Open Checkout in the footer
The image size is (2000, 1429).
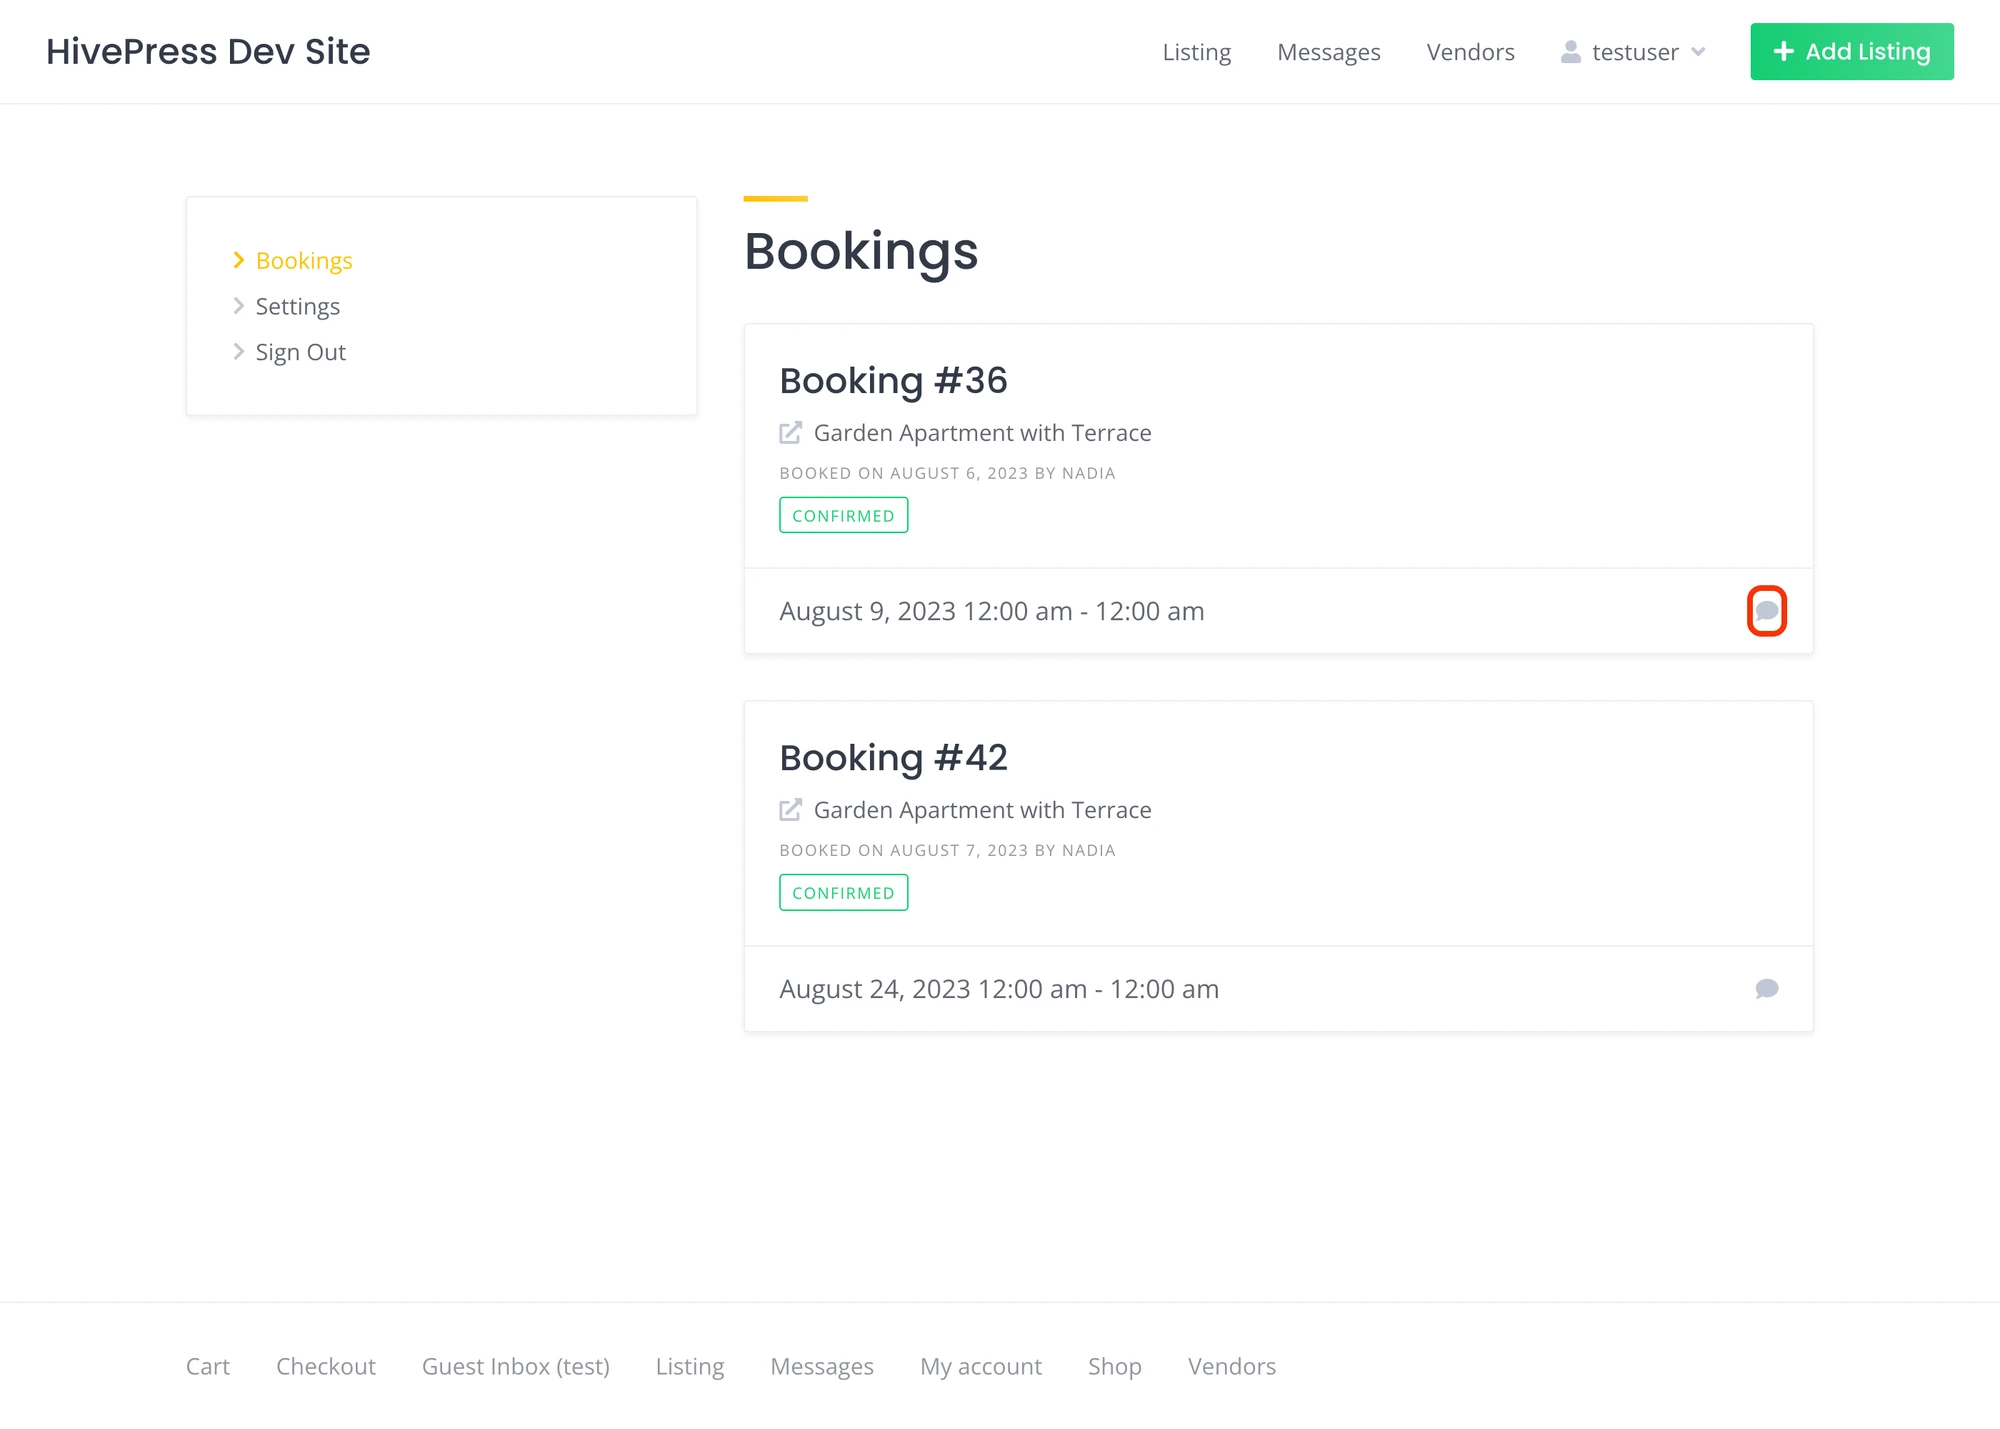(326, 1366)
